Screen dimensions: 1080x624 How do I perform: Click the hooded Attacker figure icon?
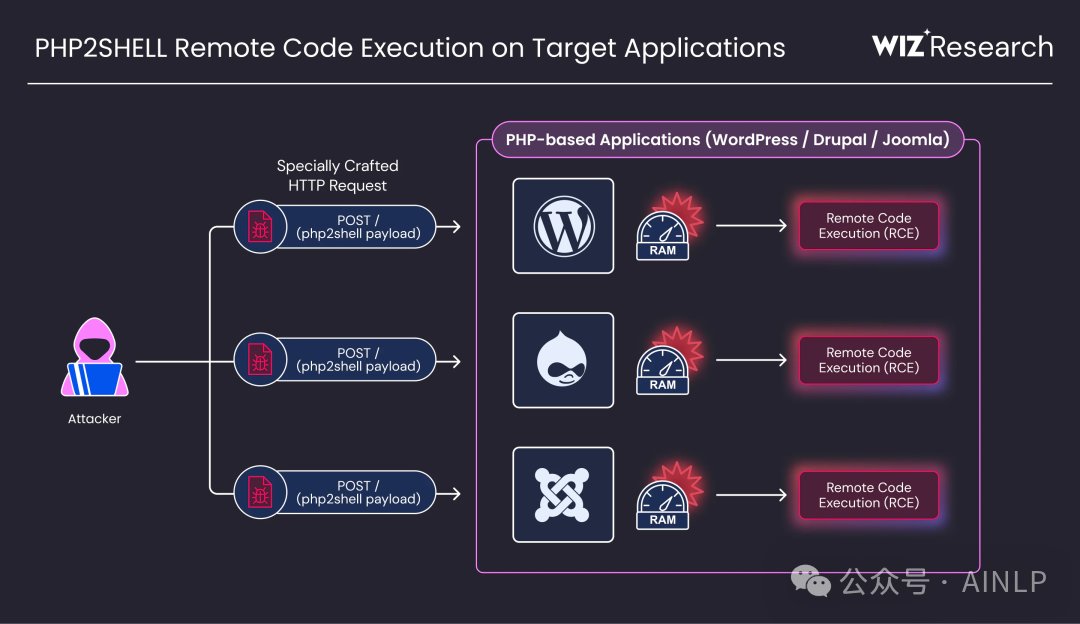pyautogui.click(x=94, y=357)
